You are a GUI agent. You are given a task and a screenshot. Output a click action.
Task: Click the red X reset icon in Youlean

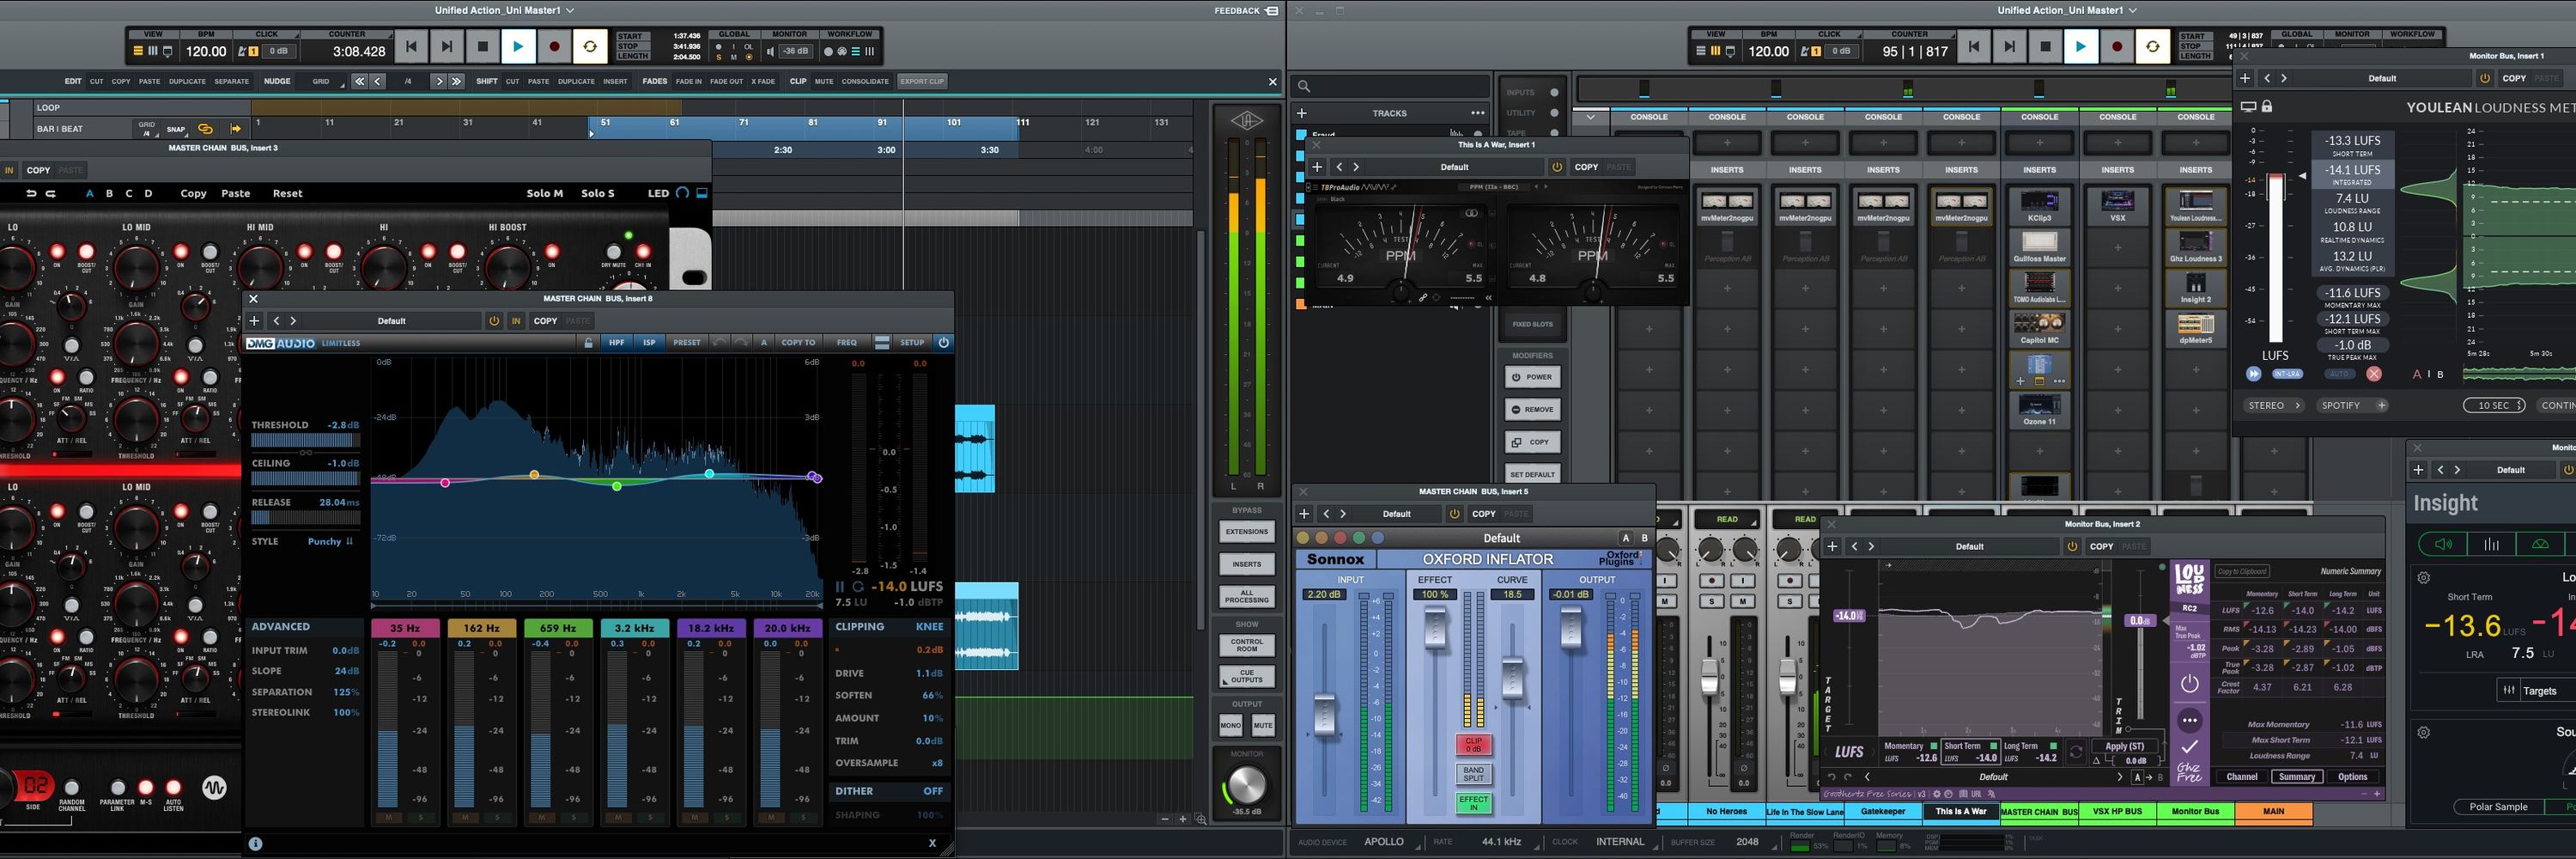click(x=2373, y=374)
